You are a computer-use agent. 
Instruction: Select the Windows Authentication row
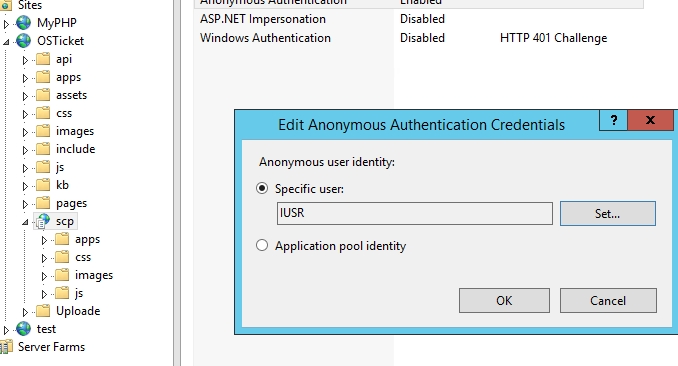pyautogui.click(x=419, y=38)
